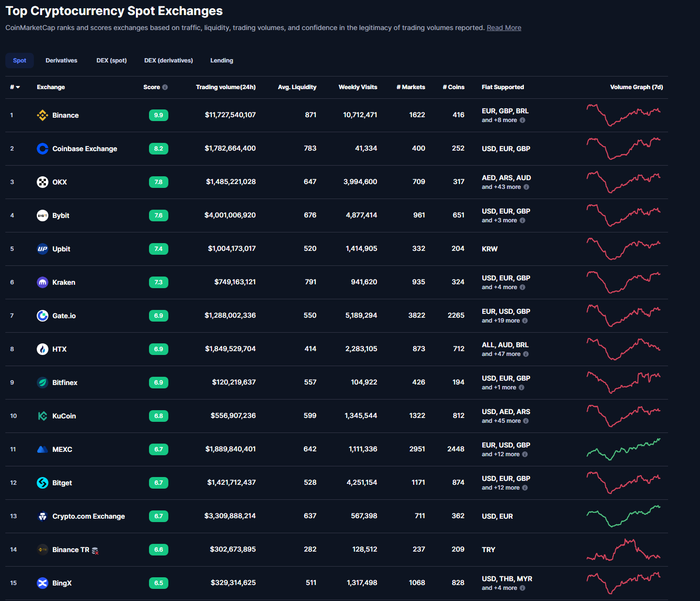The image size is (700, 601).
Task: Click info icon next to OKX's +43 more
Action: coord(526,187)
